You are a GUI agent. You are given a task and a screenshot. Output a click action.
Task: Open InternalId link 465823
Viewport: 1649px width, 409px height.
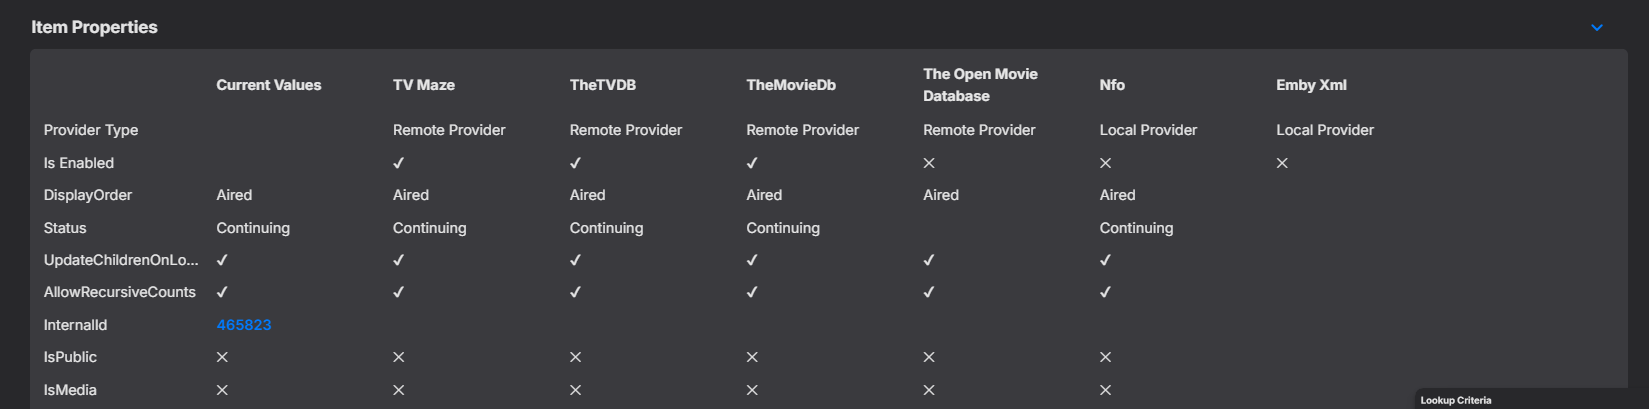click(244, 325)
